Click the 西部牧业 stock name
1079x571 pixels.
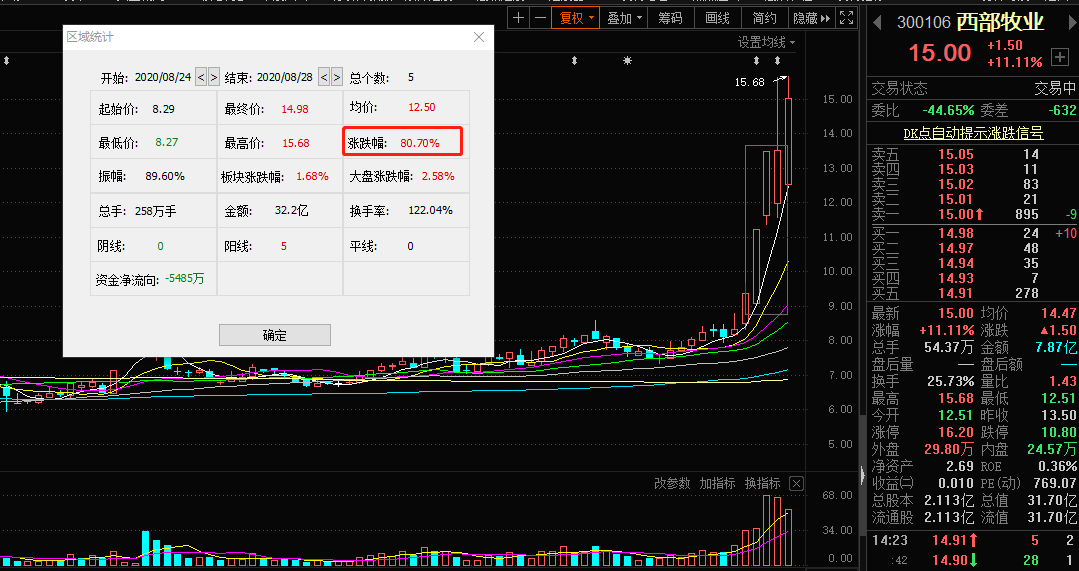pos(1000,22)
